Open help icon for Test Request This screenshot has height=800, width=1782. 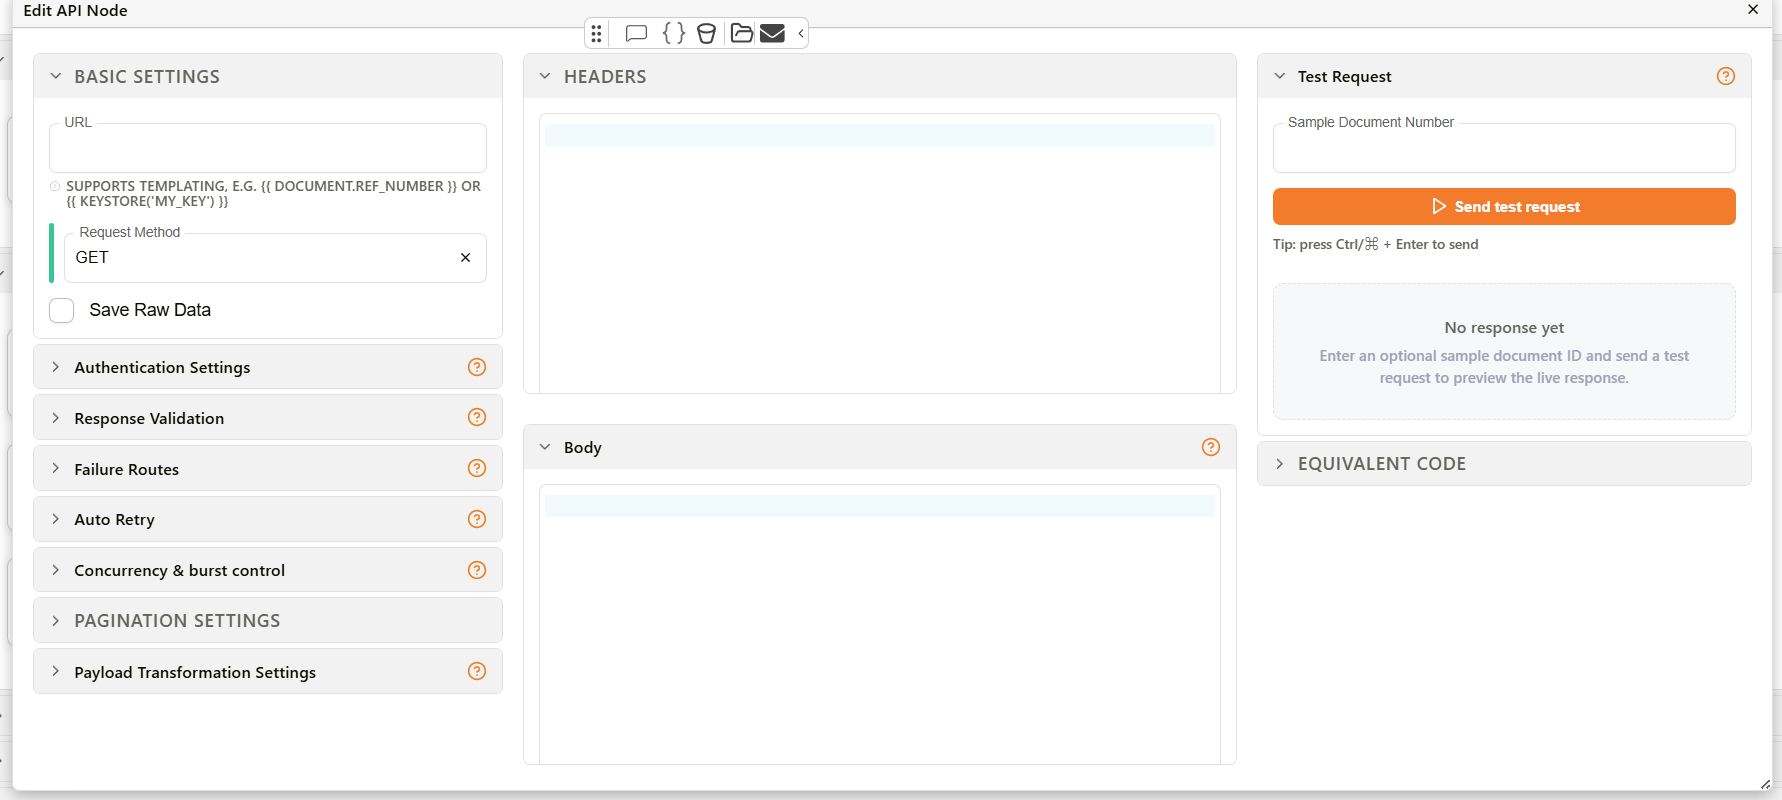[1726, 76]
